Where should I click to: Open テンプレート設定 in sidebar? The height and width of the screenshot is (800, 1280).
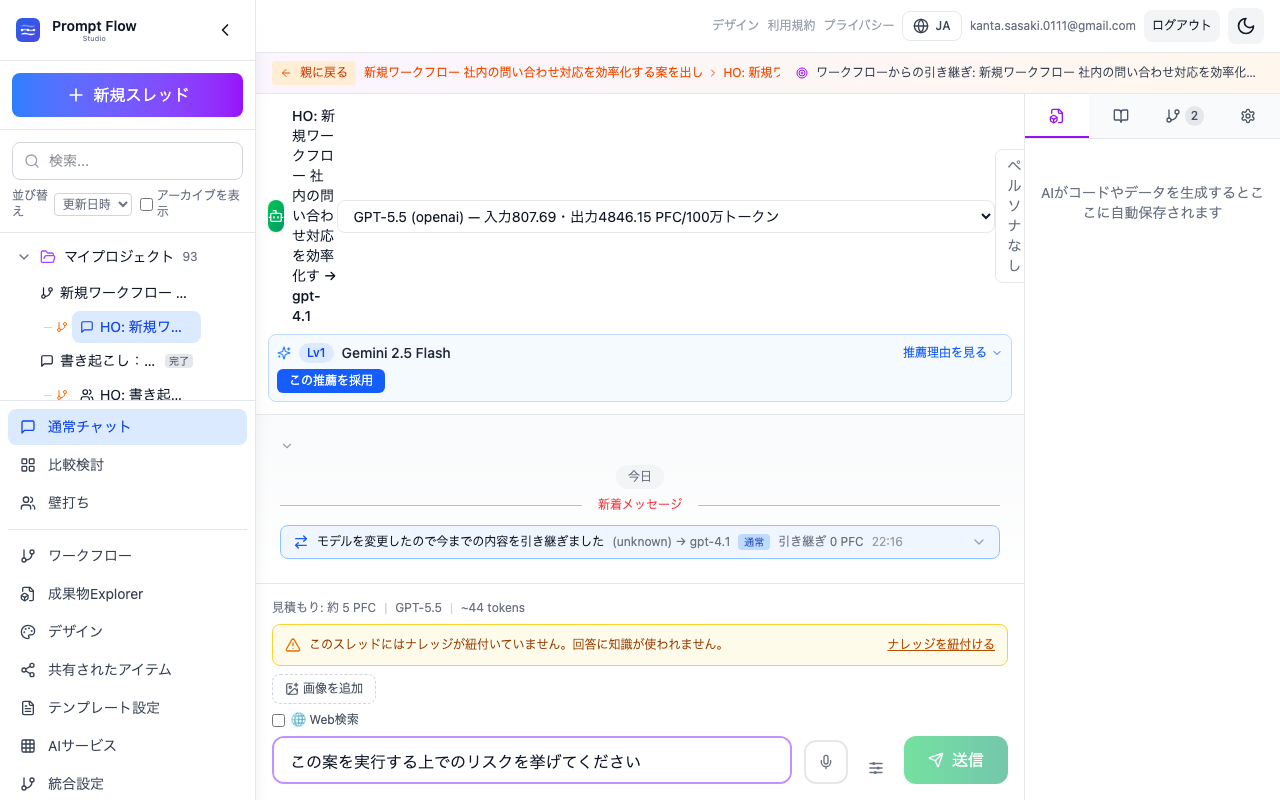point(127,708)
